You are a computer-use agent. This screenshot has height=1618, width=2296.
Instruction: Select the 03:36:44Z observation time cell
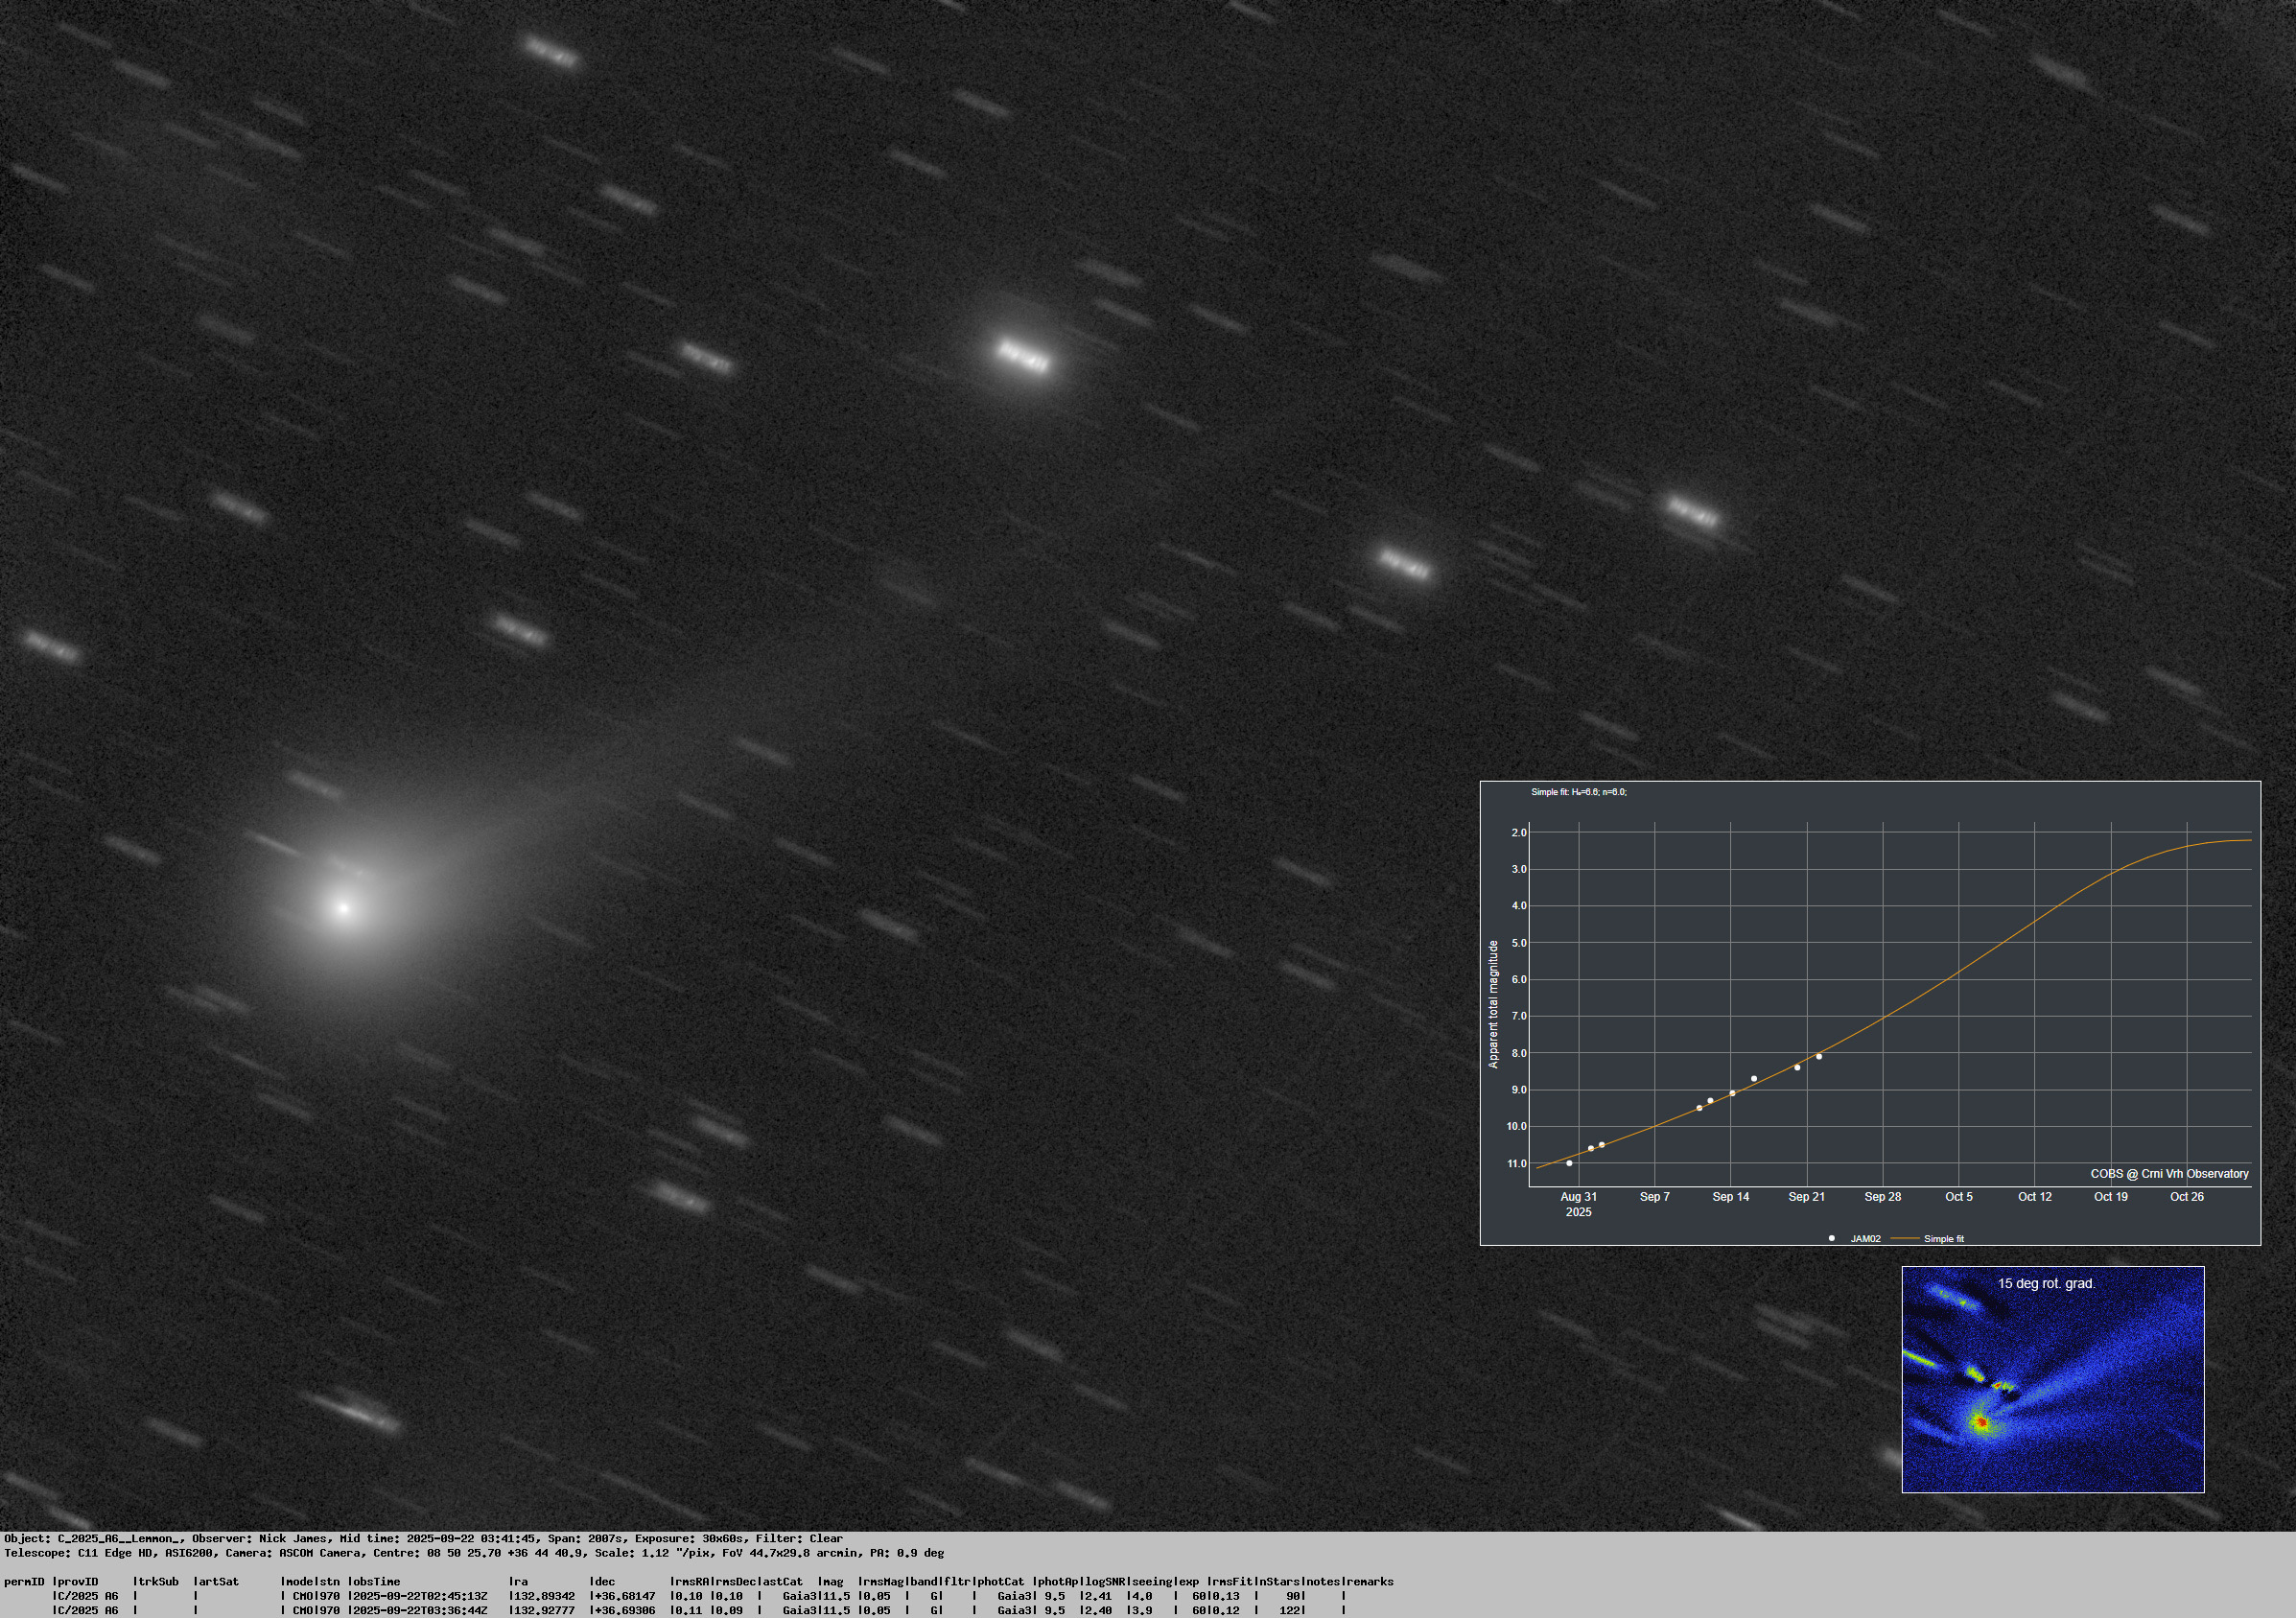[x=419, y=1610]
